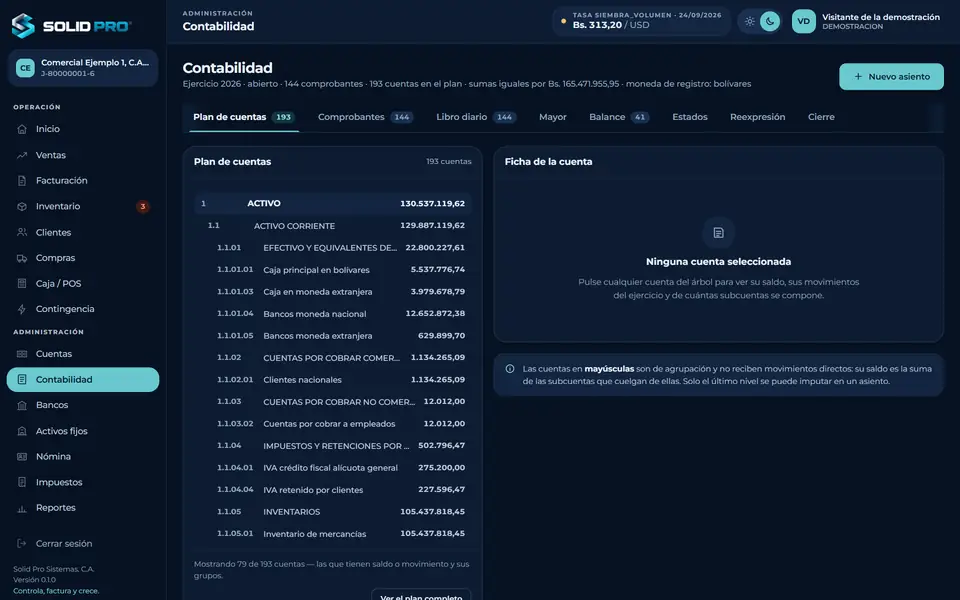
Task: Select 1.1.01 EFECTIVO Y EQUIVALENTES row
Action: coord(332,247)
